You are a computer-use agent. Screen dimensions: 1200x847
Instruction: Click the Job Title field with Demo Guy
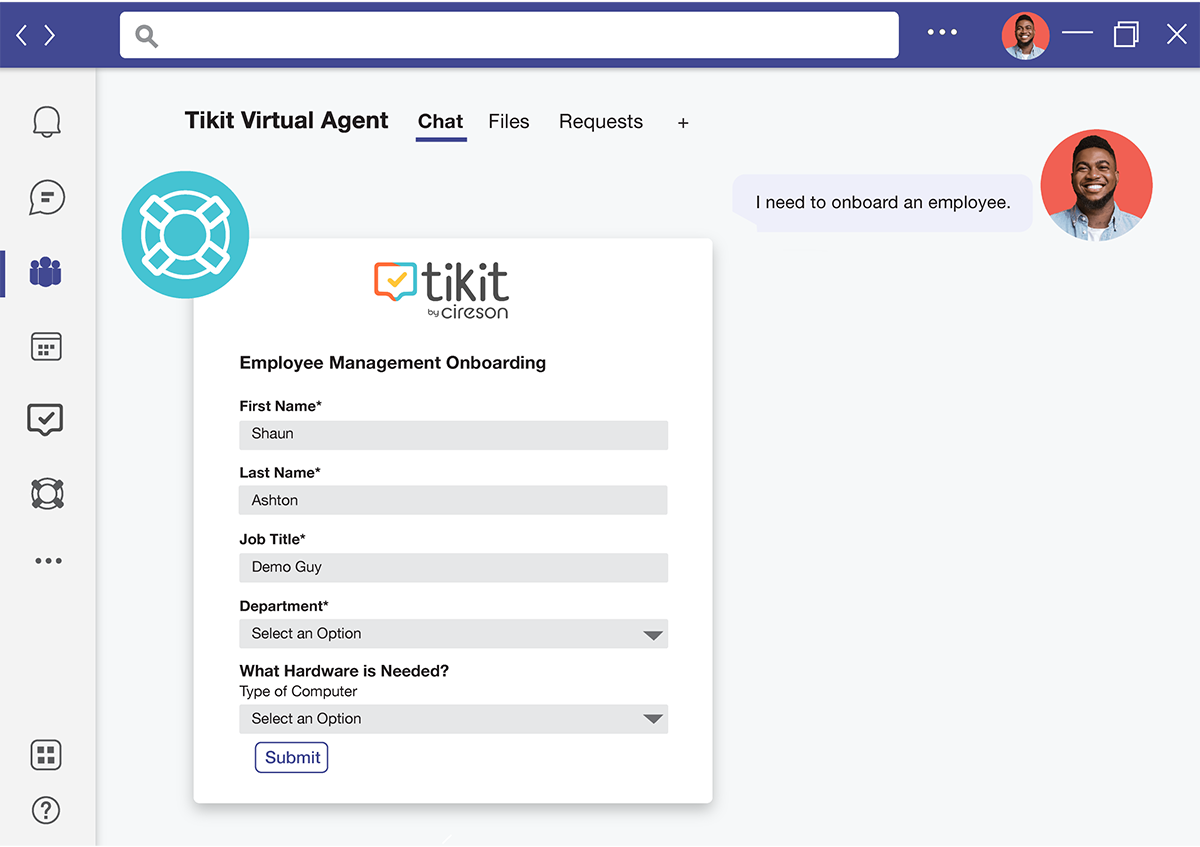453,568
